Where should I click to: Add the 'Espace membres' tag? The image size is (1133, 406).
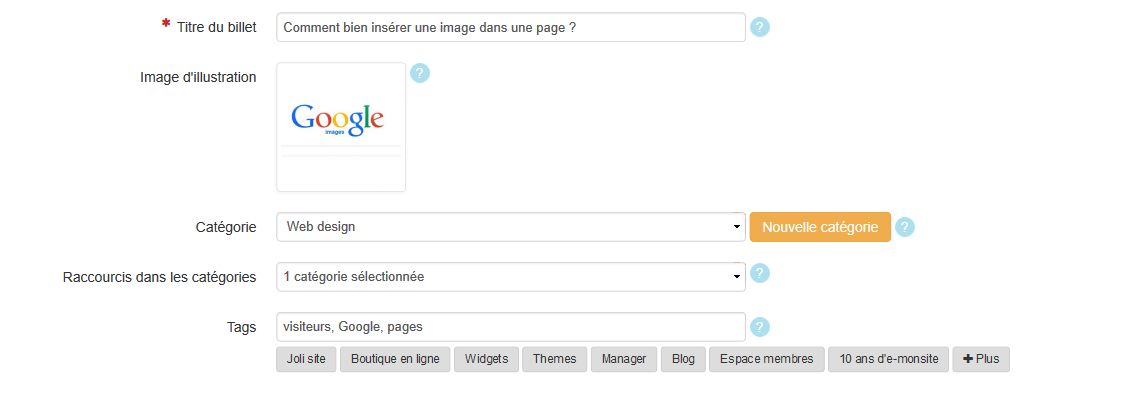pos(767,359)
